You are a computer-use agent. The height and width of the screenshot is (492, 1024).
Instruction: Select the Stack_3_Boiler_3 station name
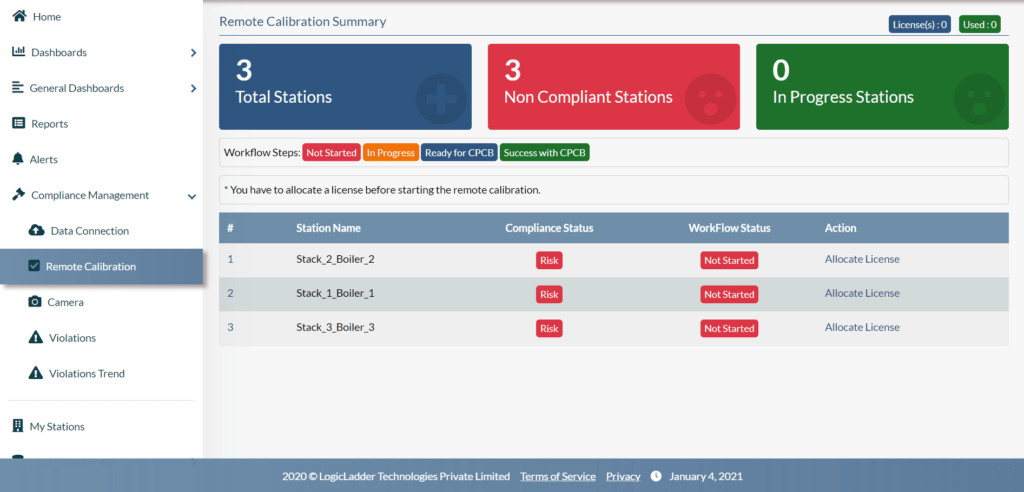pos(335,327)
